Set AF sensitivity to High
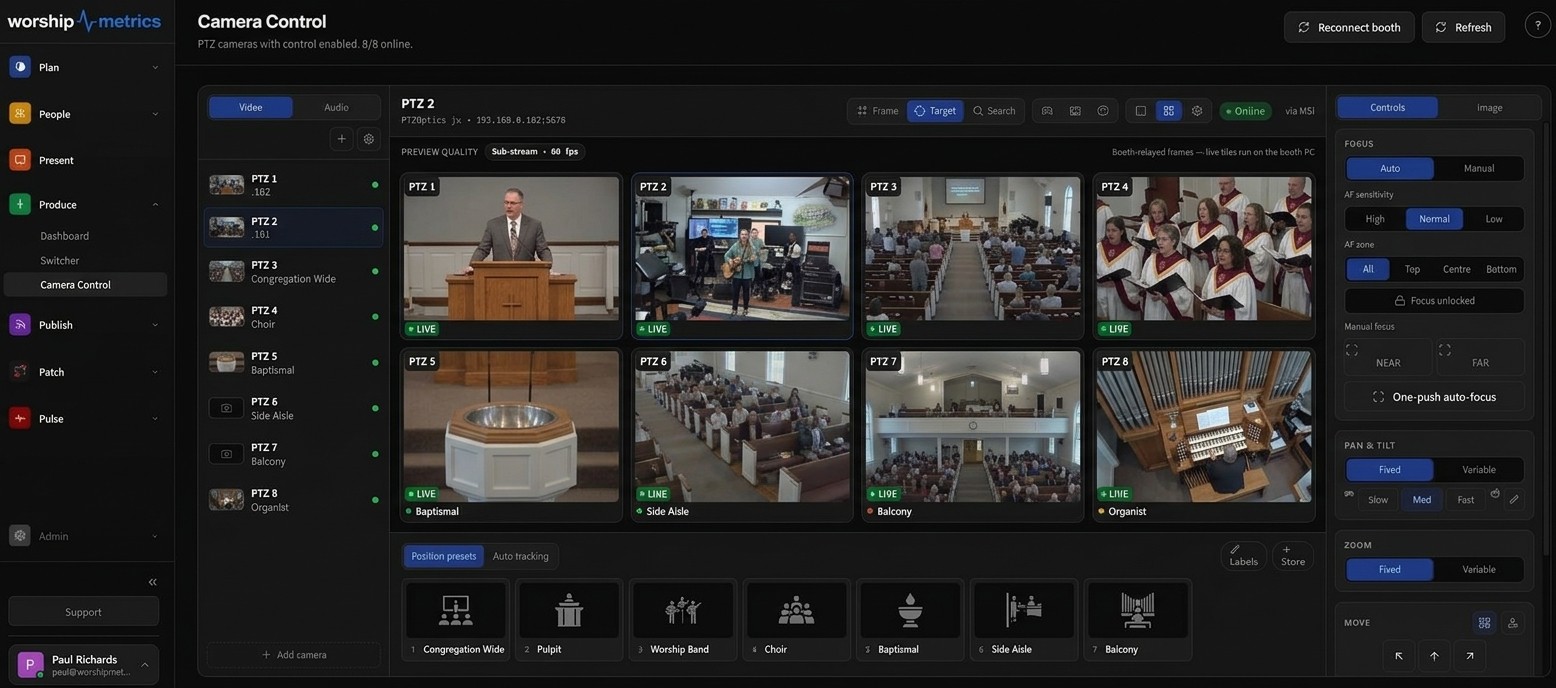Screen dimensions: 1556x688 (1375, 219)
